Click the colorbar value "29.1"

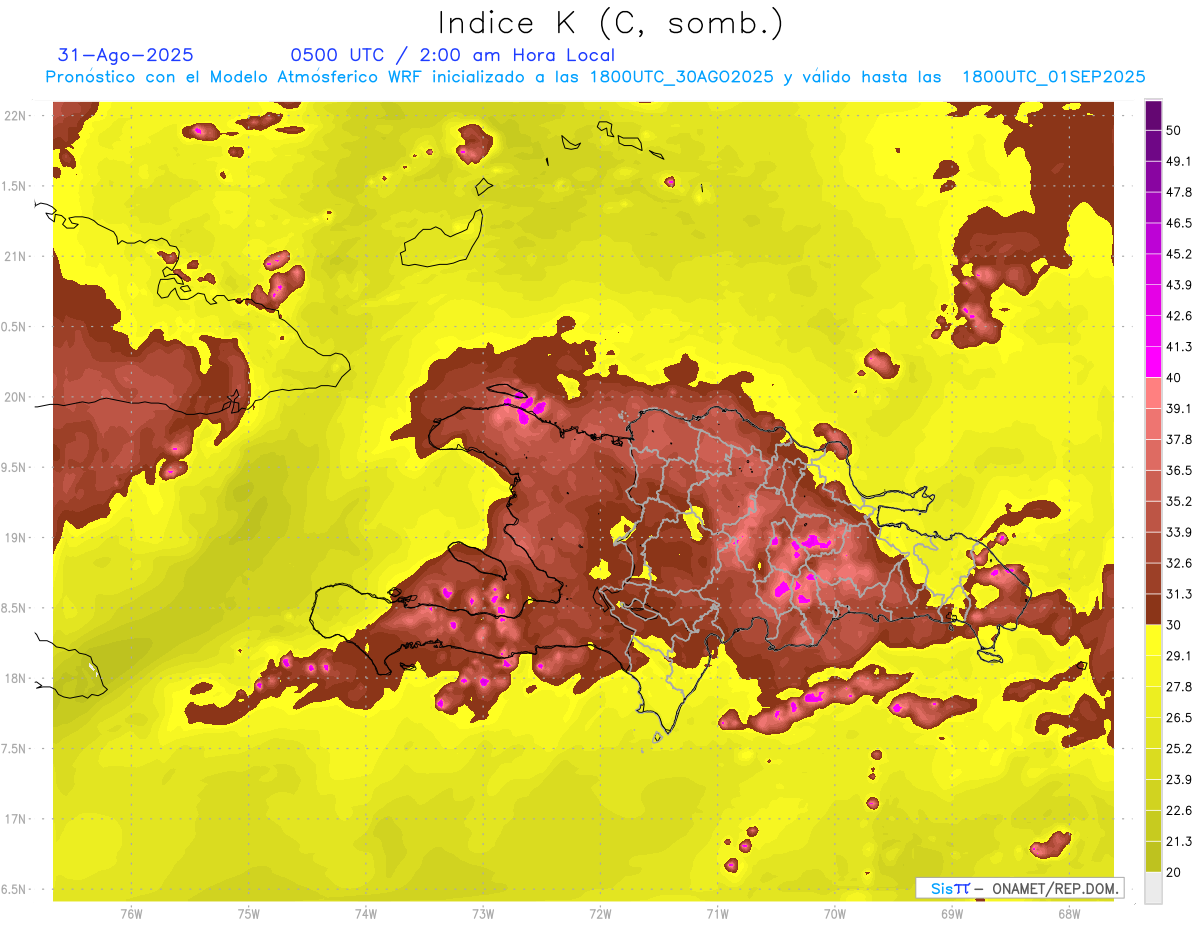(1178, 655)
